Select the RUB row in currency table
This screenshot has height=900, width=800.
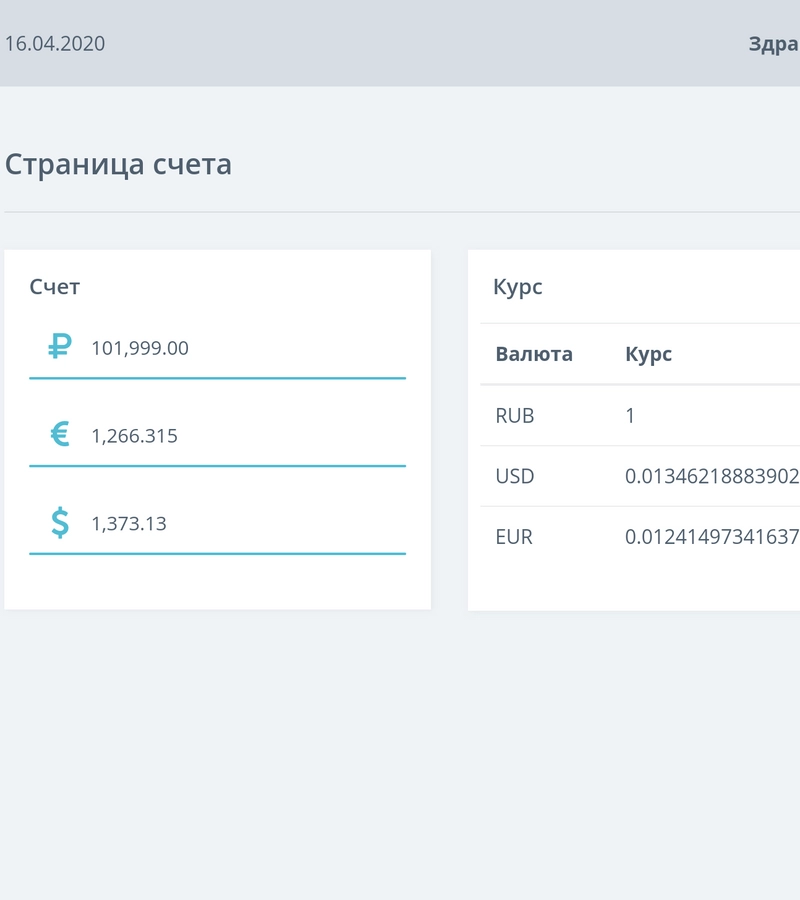pos(515,415)
